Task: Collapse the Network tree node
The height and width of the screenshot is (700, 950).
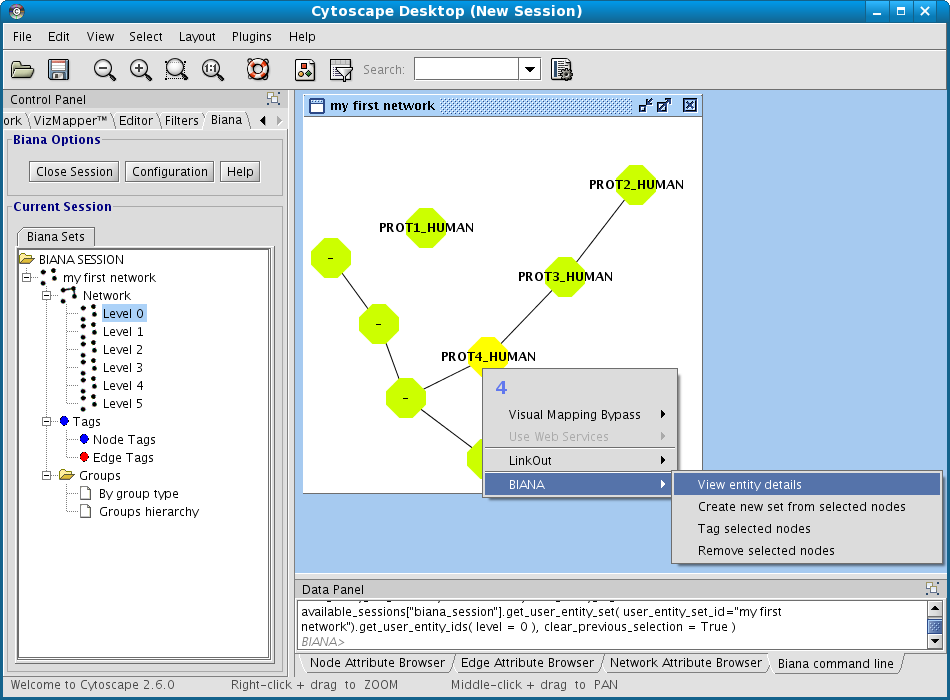Action: [46, 296]
